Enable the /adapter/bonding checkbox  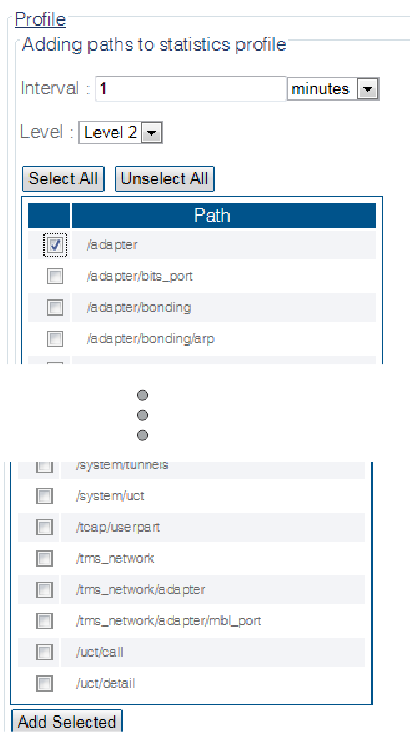click(55, 308)
